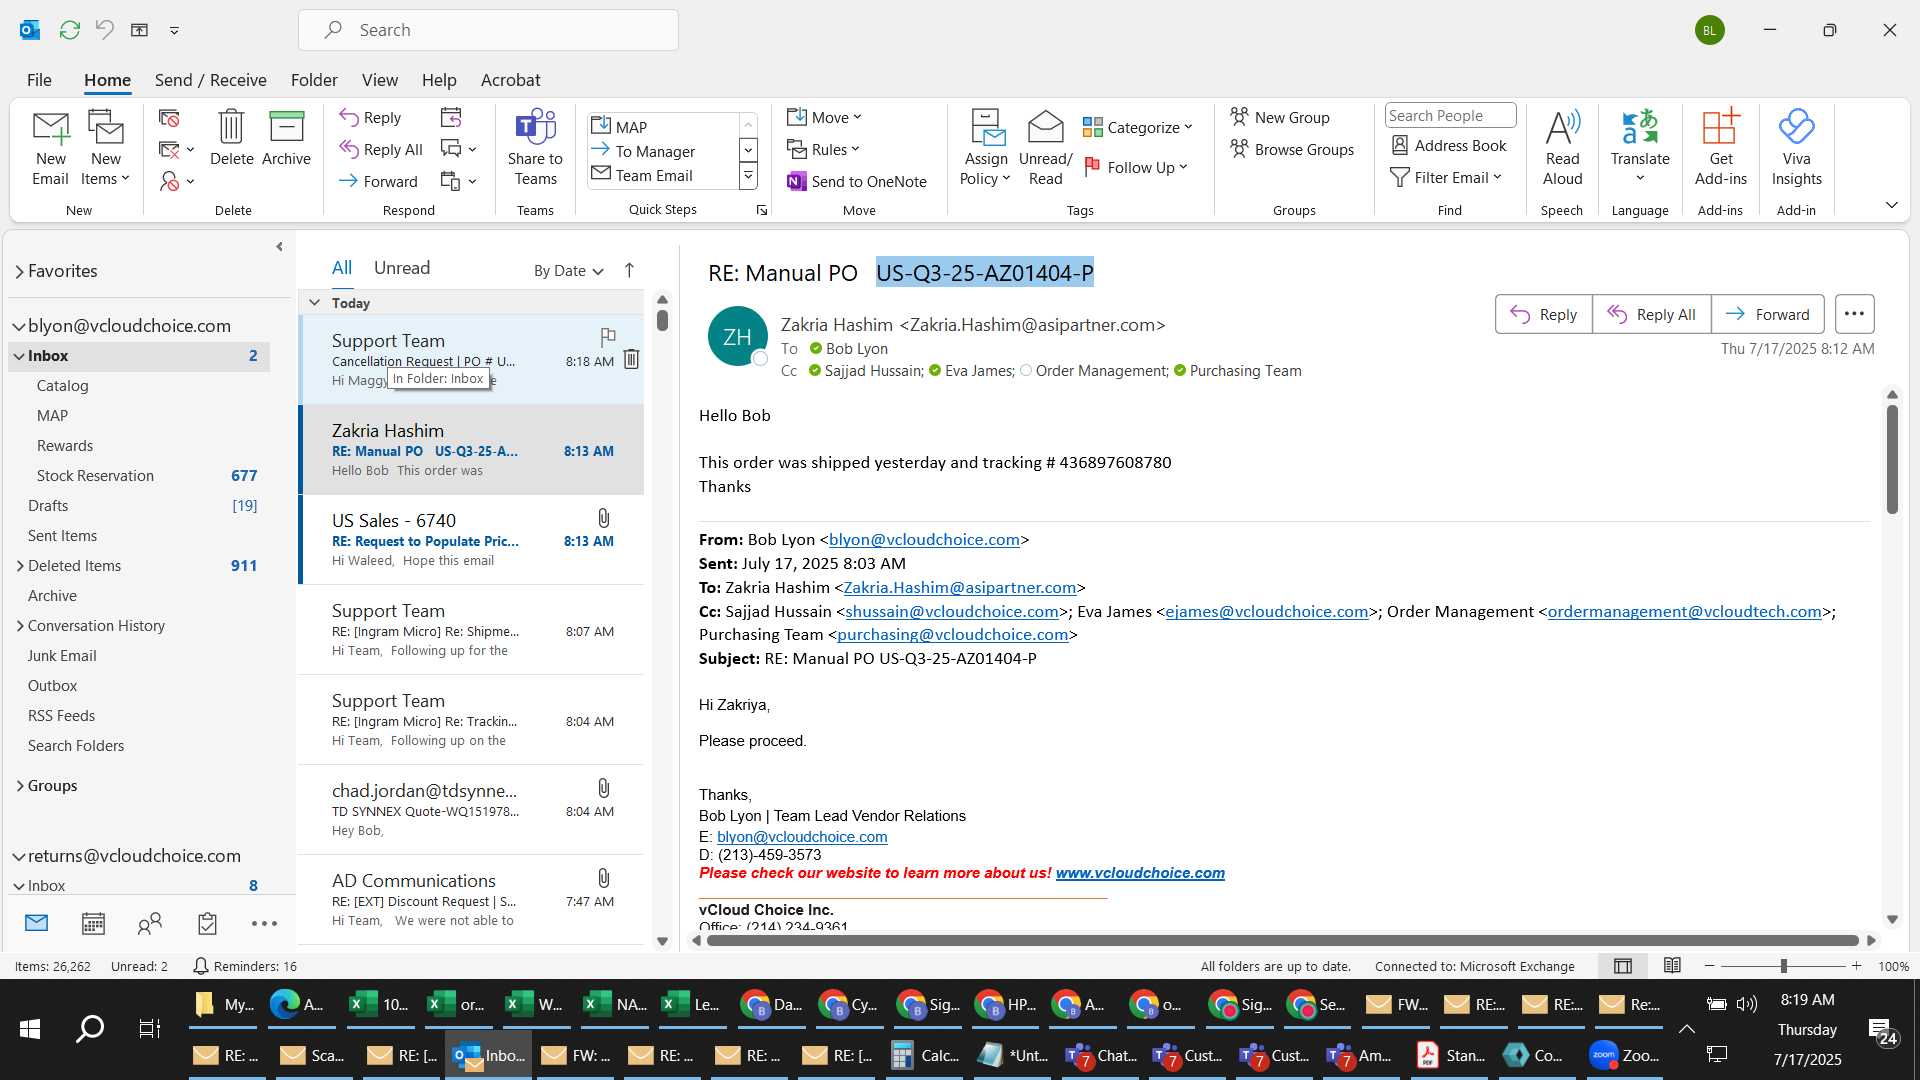Open www.vcloudchoice.com link in signature

1140,873
